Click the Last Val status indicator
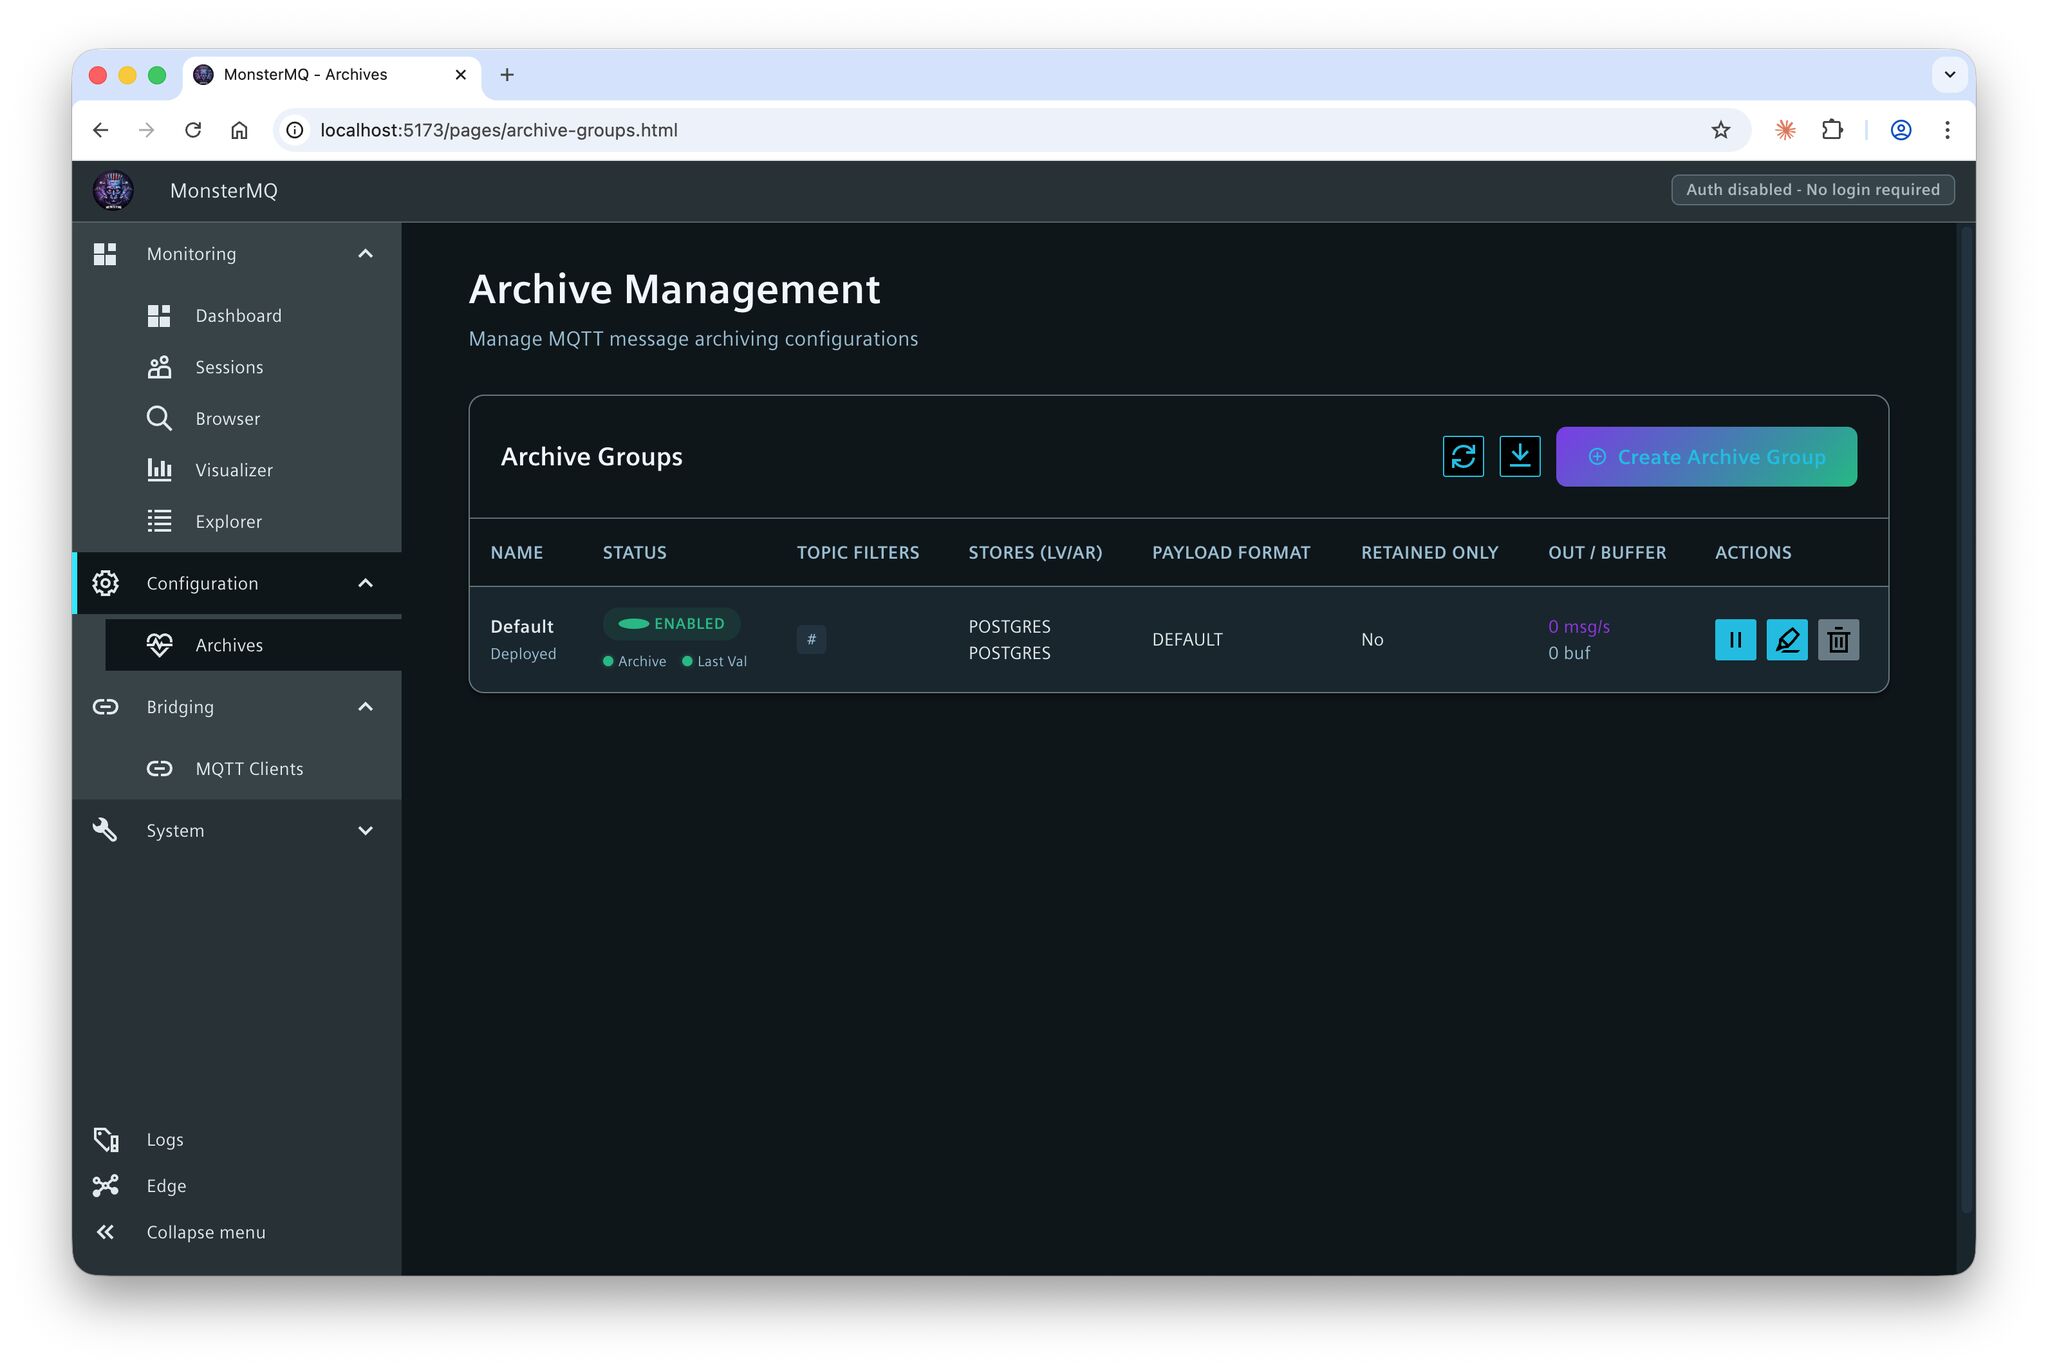Viewport: 2048px width, 1371px height. (x=714, y=661)
